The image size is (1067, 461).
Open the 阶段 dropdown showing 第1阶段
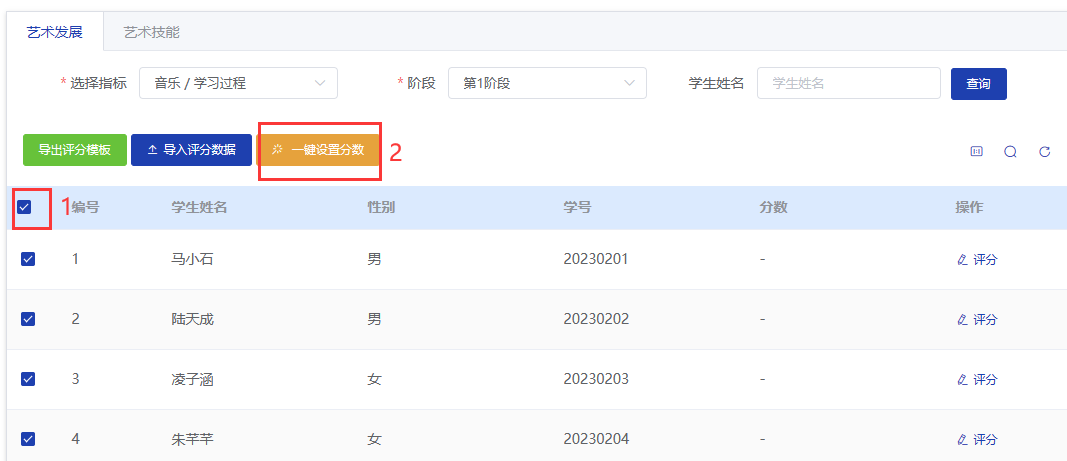coord(547,83)
